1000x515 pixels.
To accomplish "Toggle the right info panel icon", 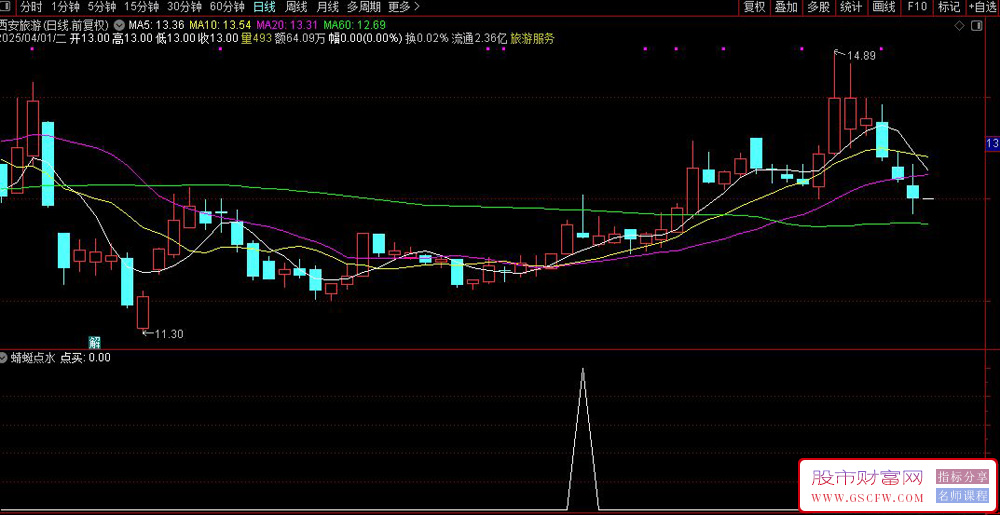I will (x=976, y=25).
